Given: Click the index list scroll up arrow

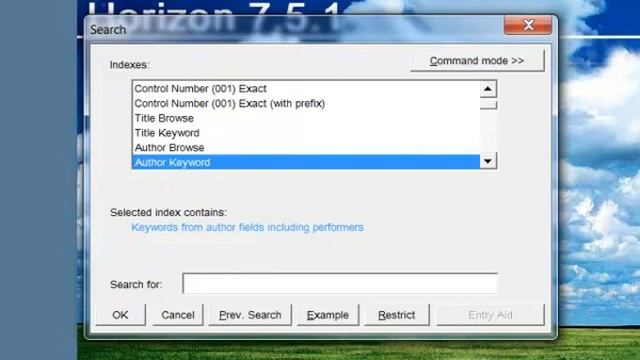Looking at the screenshot, I should pyautogui.click(x=488, y=89).
